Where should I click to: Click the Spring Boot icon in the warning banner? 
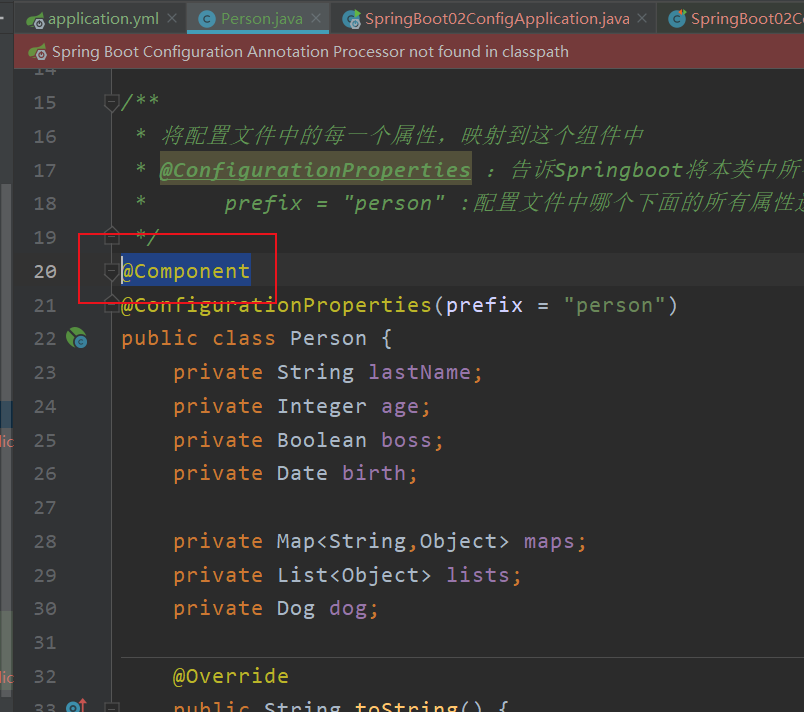click(x=37, y=52)
